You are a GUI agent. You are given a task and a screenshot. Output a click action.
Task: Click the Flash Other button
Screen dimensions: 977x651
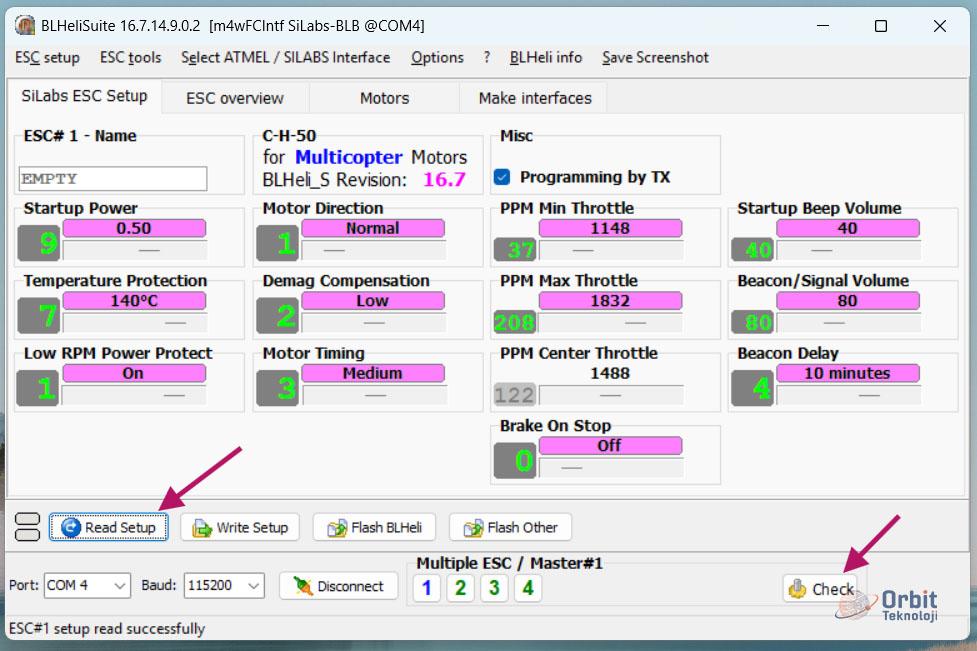pos(510,527)
